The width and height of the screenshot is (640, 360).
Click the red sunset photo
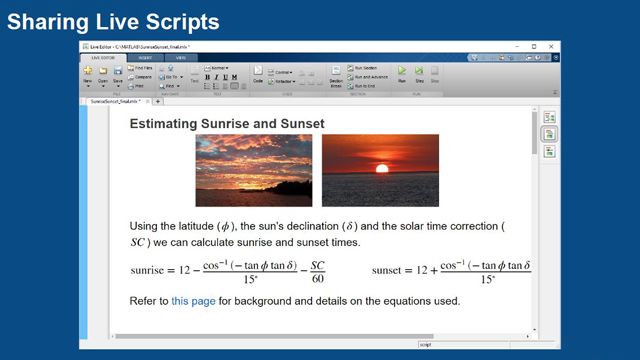click(380, 171)
